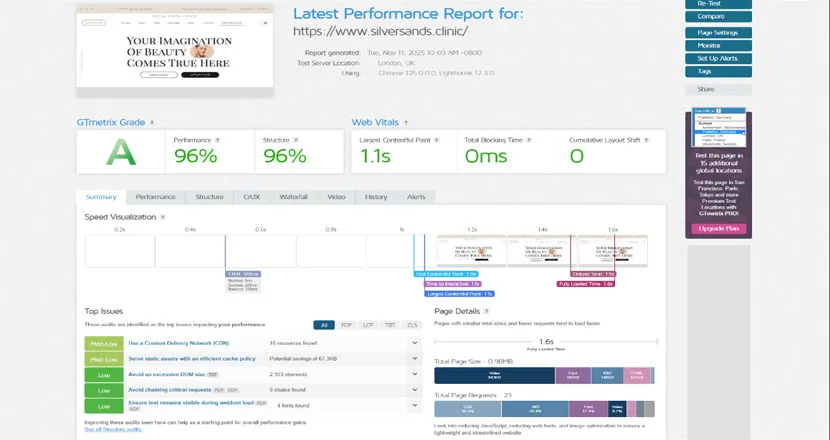Expand the Content Delivery Network issue row
The width and height of the screenshot is (830, 440).
(415, 343)
